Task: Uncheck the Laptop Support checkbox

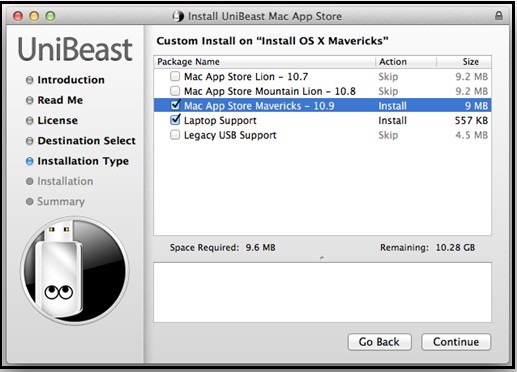Action: [x=175, y=120]
